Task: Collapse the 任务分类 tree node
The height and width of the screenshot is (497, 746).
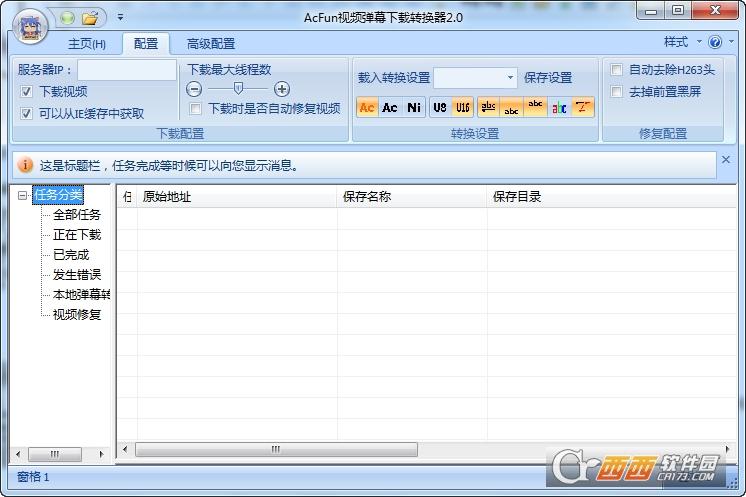Action: pyautogui.click(x=22, y=195)
